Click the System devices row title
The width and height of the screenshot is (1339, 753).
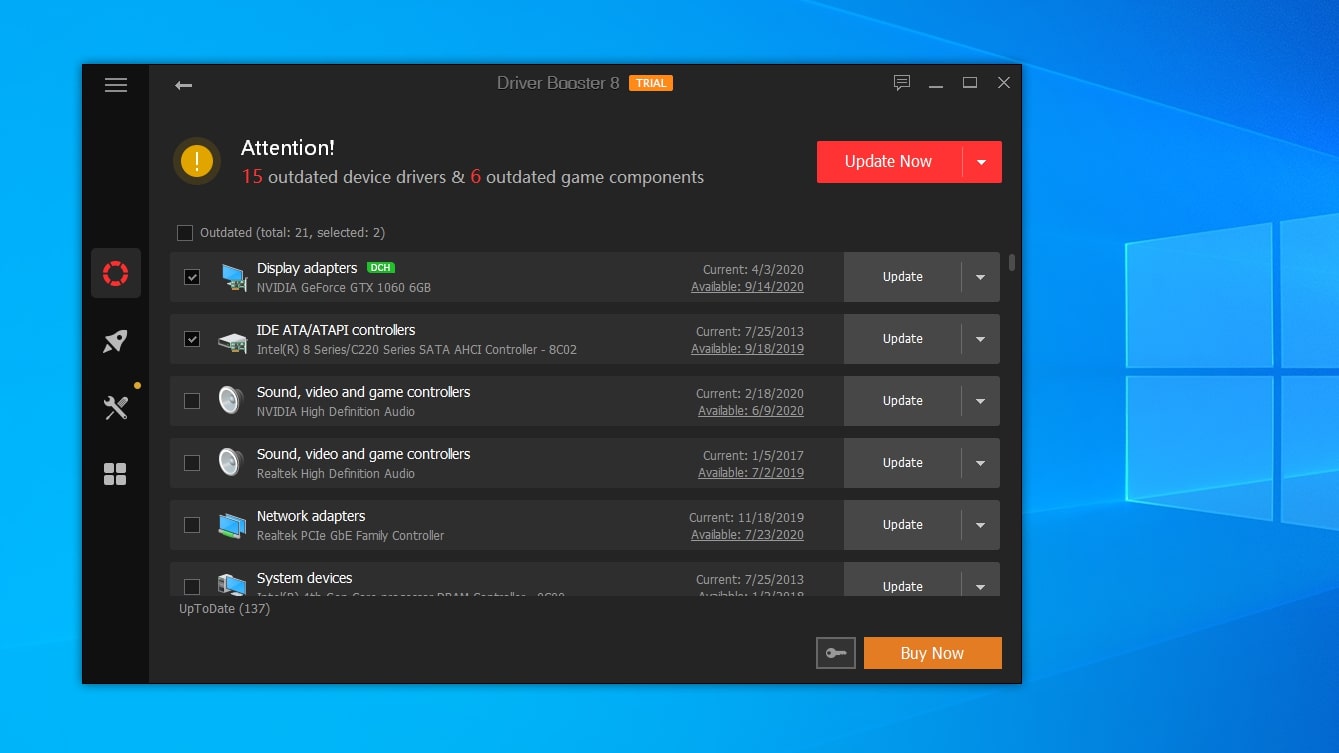[305, 578]
